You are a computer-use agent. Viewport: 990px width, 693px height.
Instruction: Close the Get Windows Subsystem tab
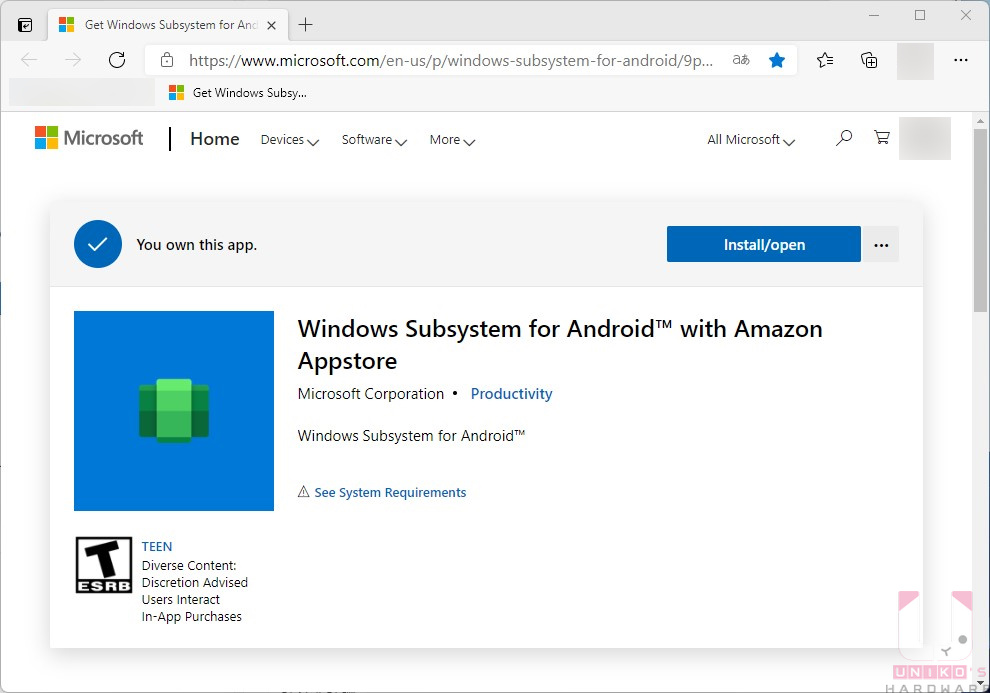point(271,25)
